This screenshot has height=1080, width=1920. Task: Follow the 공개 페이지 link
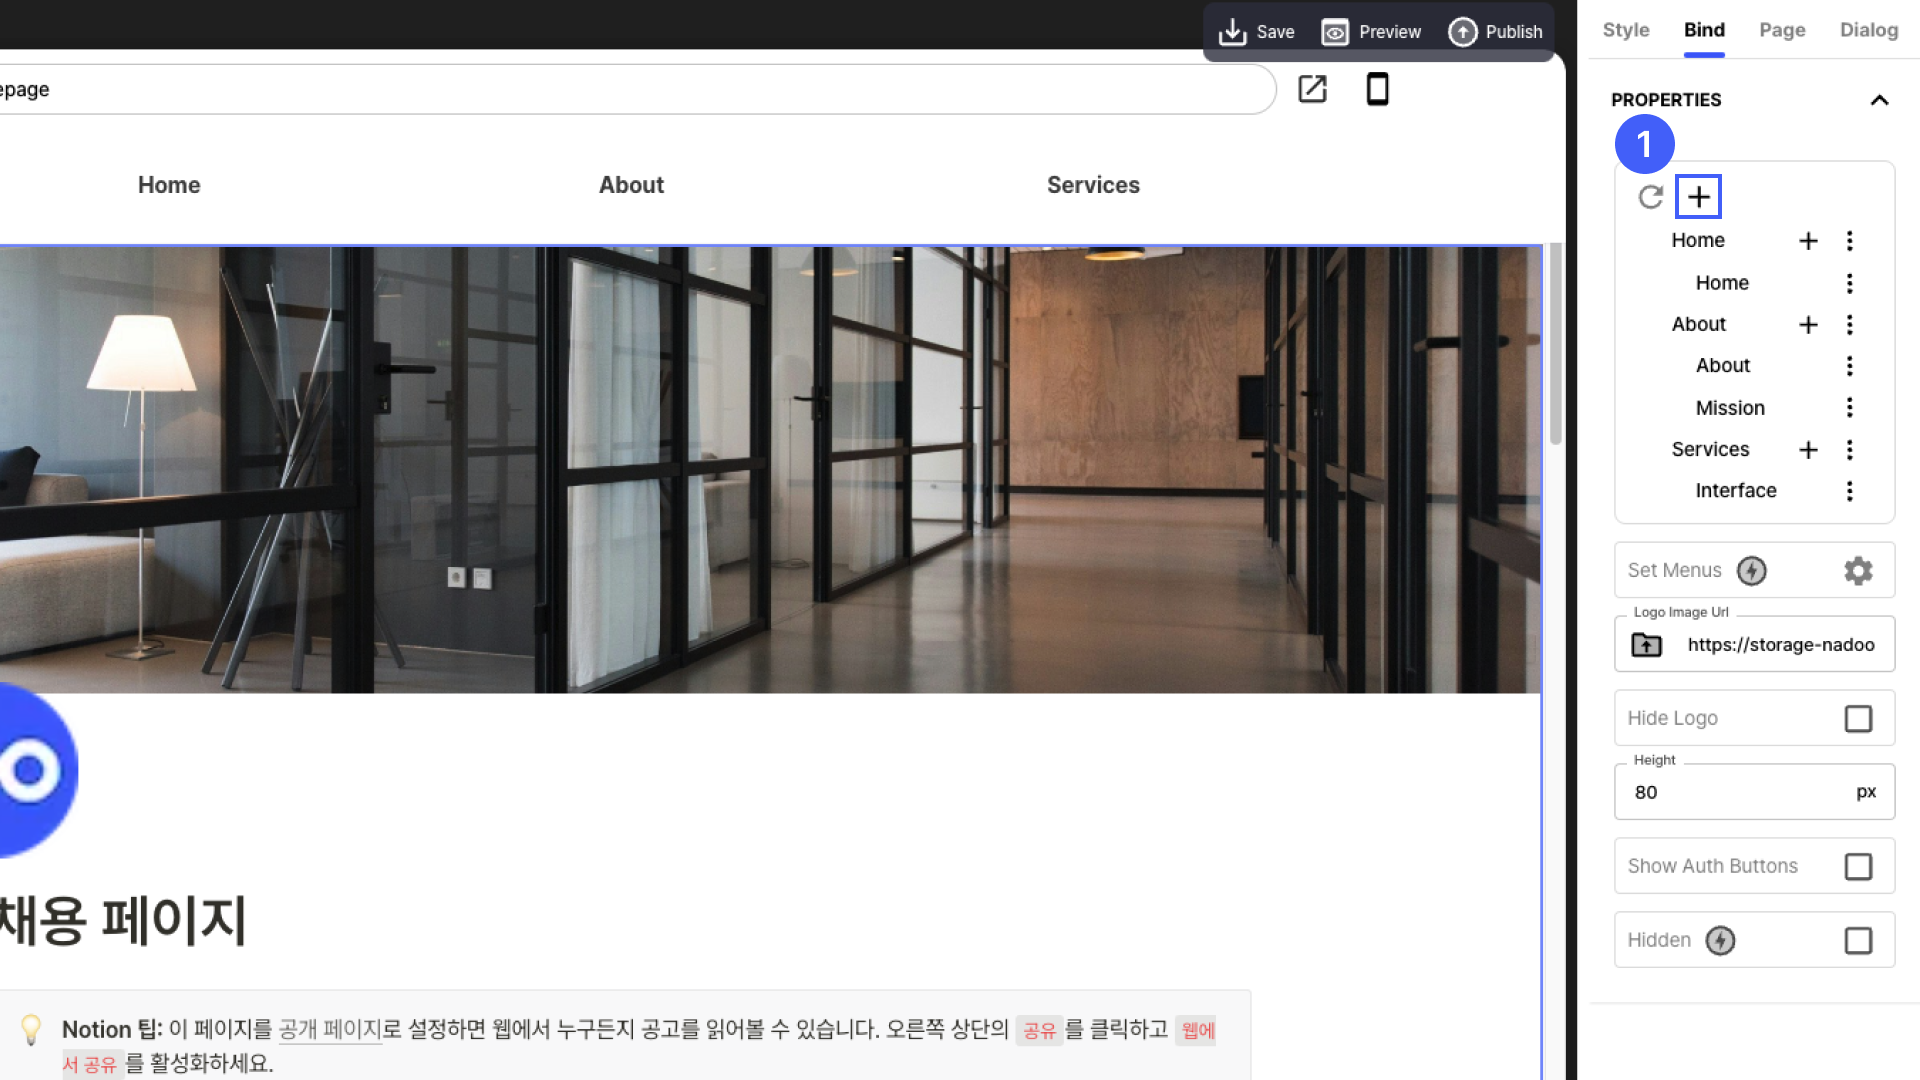330,1029
